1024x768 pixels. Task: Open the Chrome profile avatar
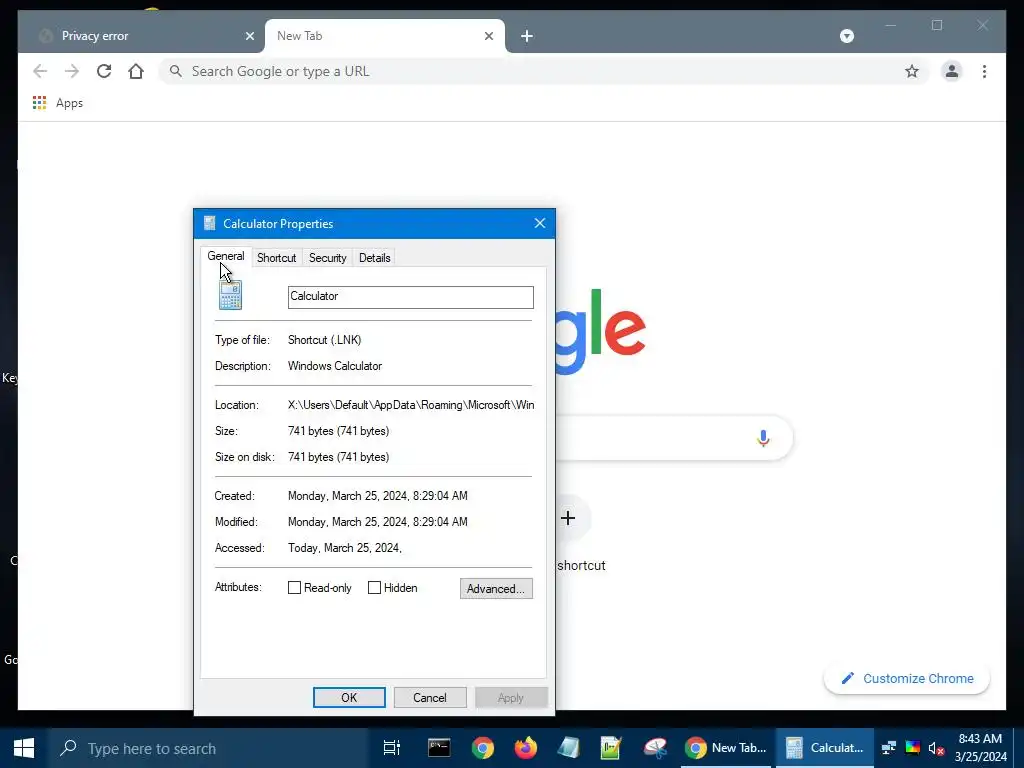[952, 71]
